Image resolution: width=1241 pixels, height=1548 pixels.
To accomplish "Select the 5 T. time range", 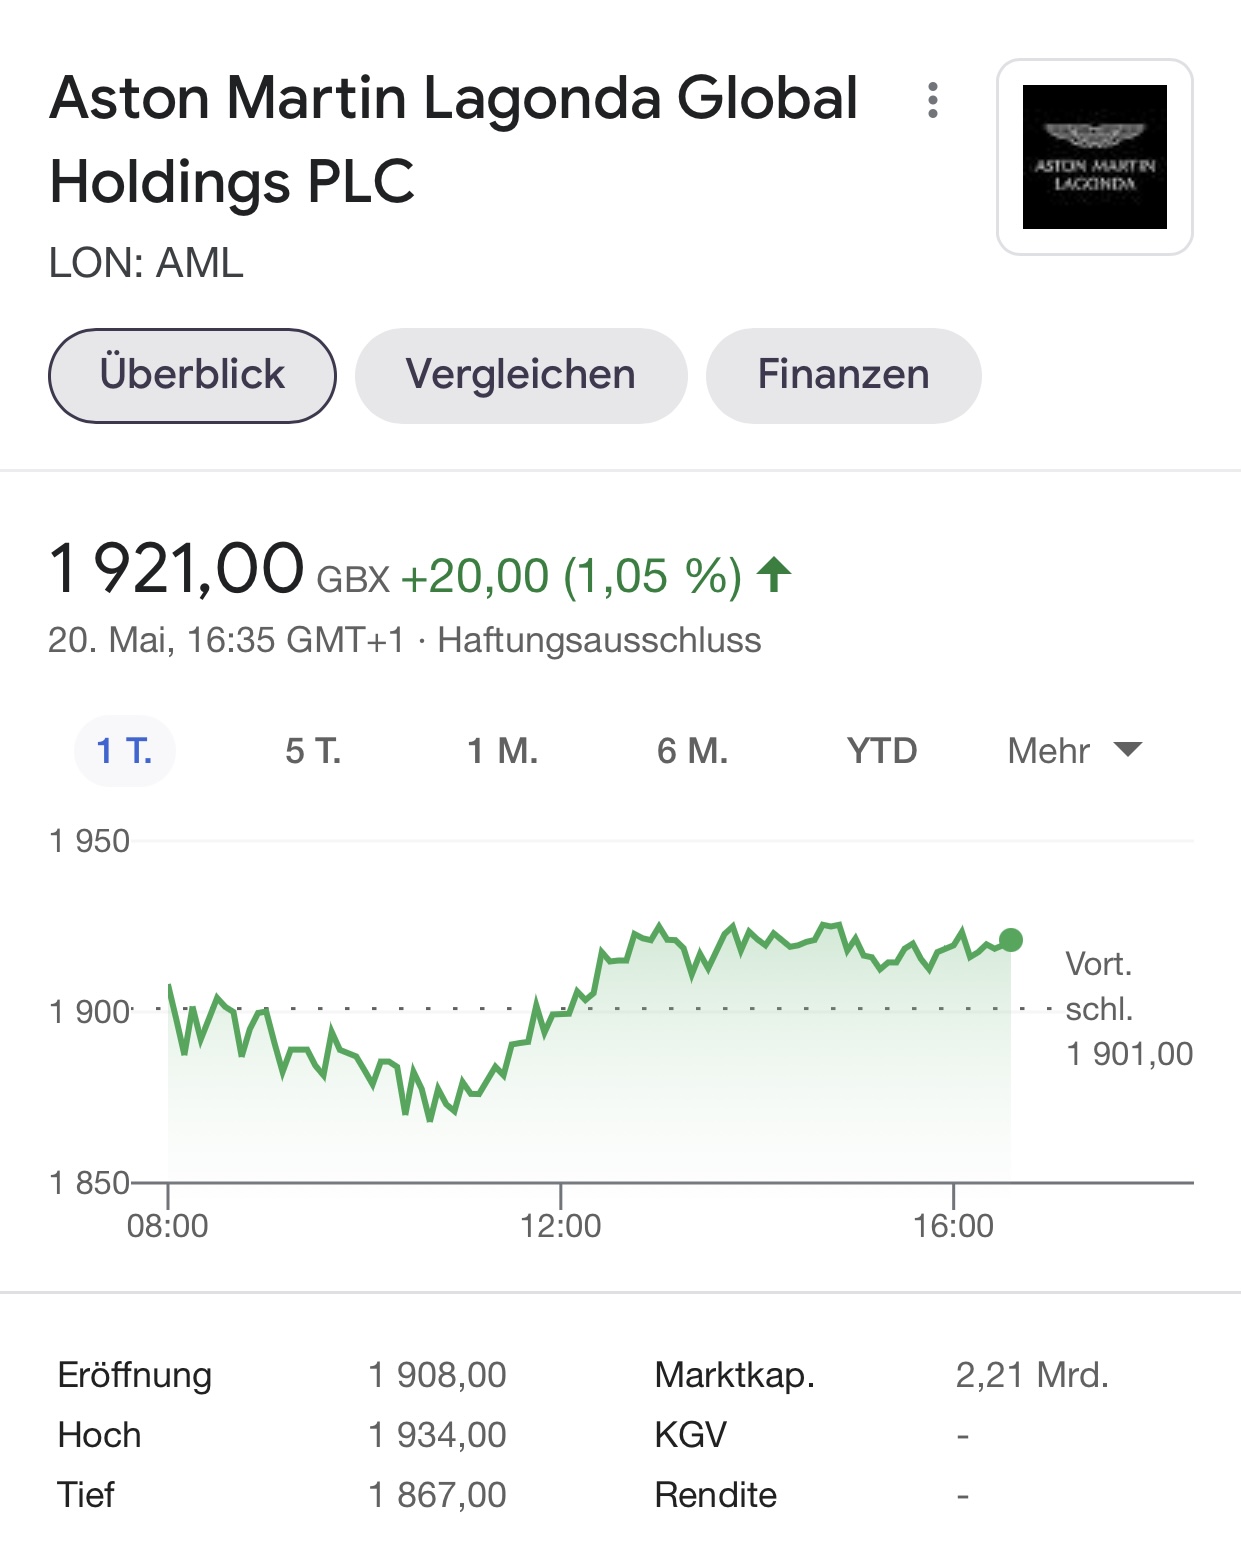I will pos(313,750).
